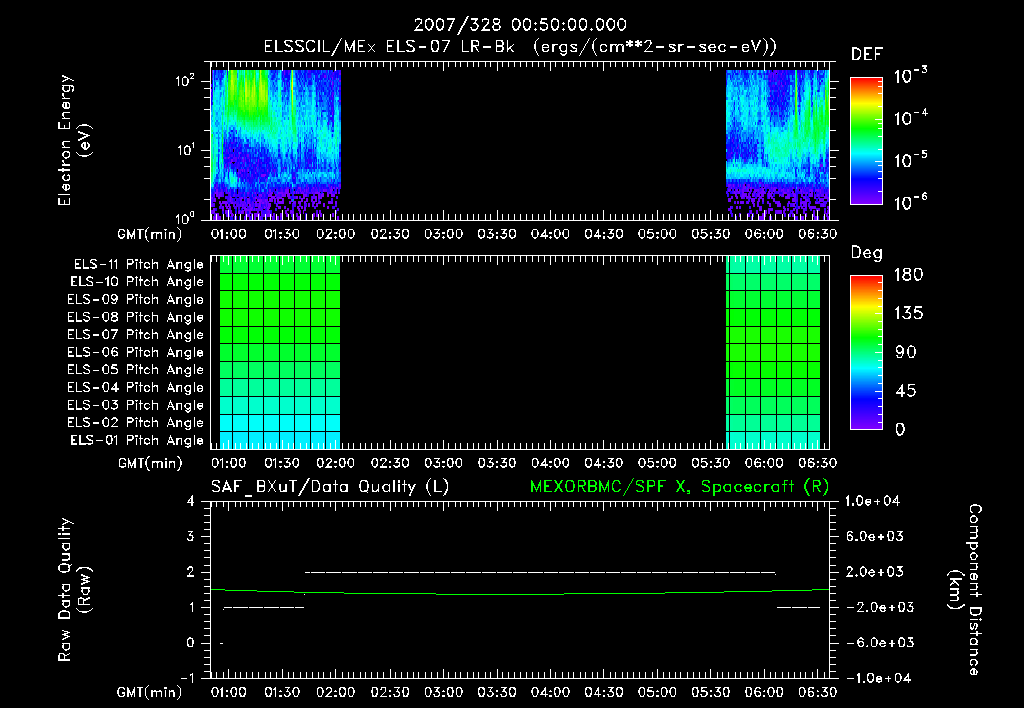Click the 1.0e+04 right axis value
The width and height of the screenshot is (1024, 708).
[x=872, y=501]
